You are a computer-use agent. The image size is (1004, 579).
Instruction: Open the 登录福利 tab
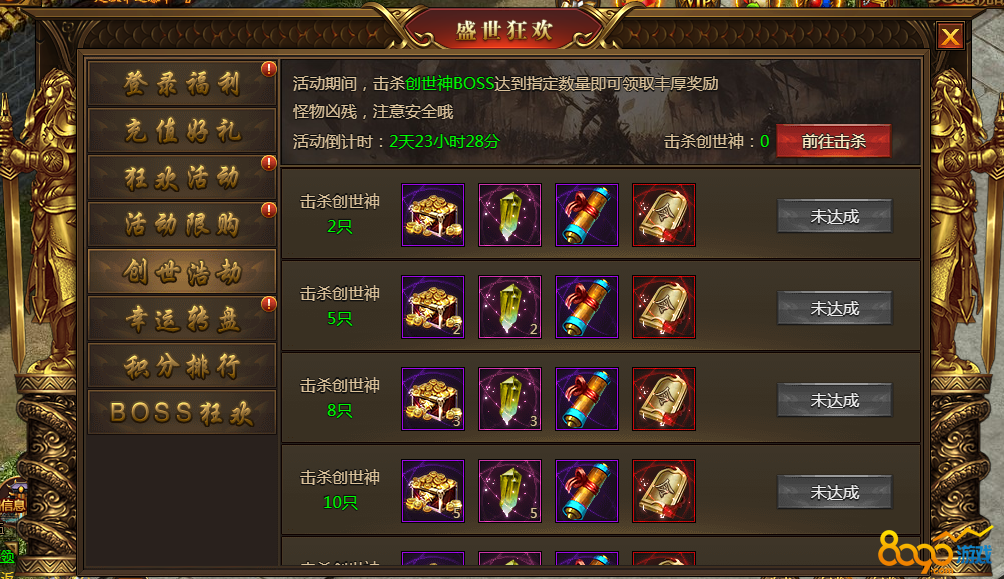(x=182, y=84)
